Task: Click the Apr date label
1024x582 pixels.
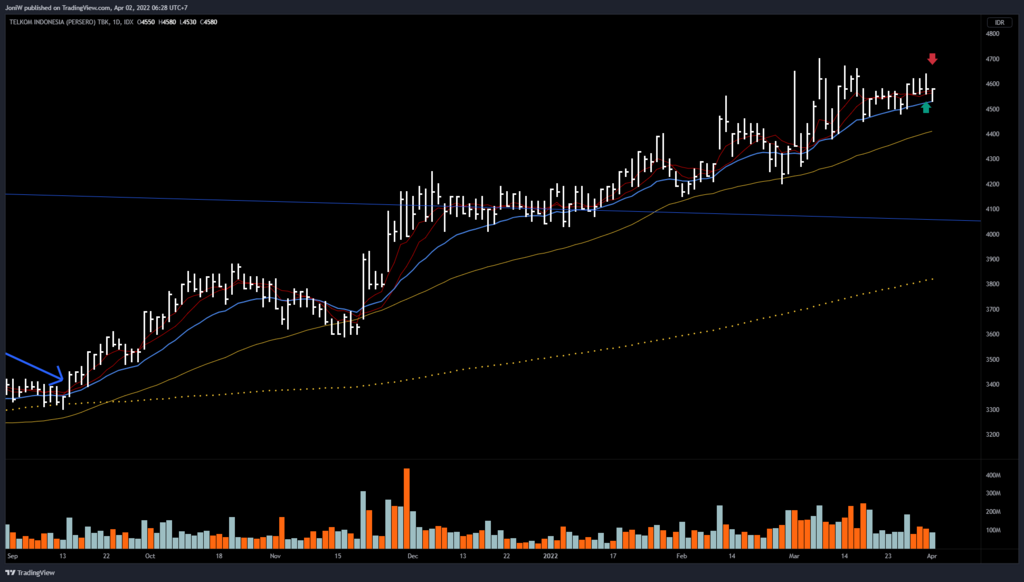Action: pyautogui.click(x=932, y=553)
